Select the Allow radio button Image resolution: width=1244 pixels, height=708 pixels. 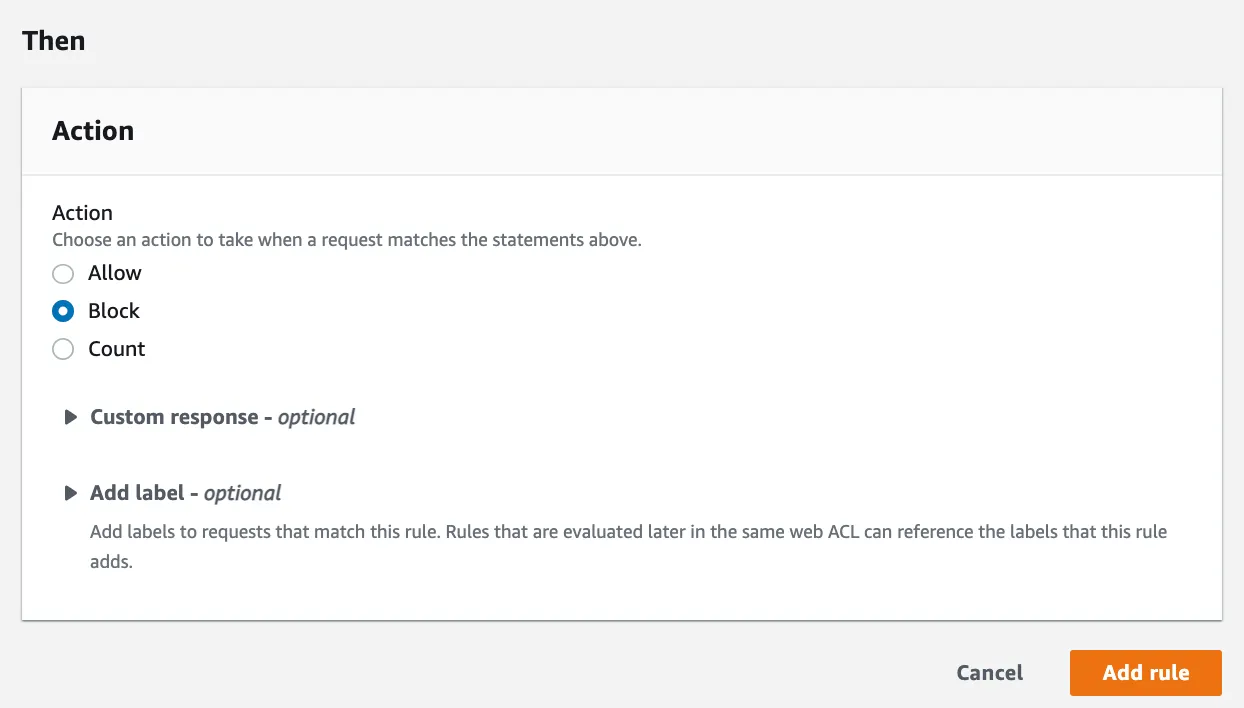click(x=63, y=274)
